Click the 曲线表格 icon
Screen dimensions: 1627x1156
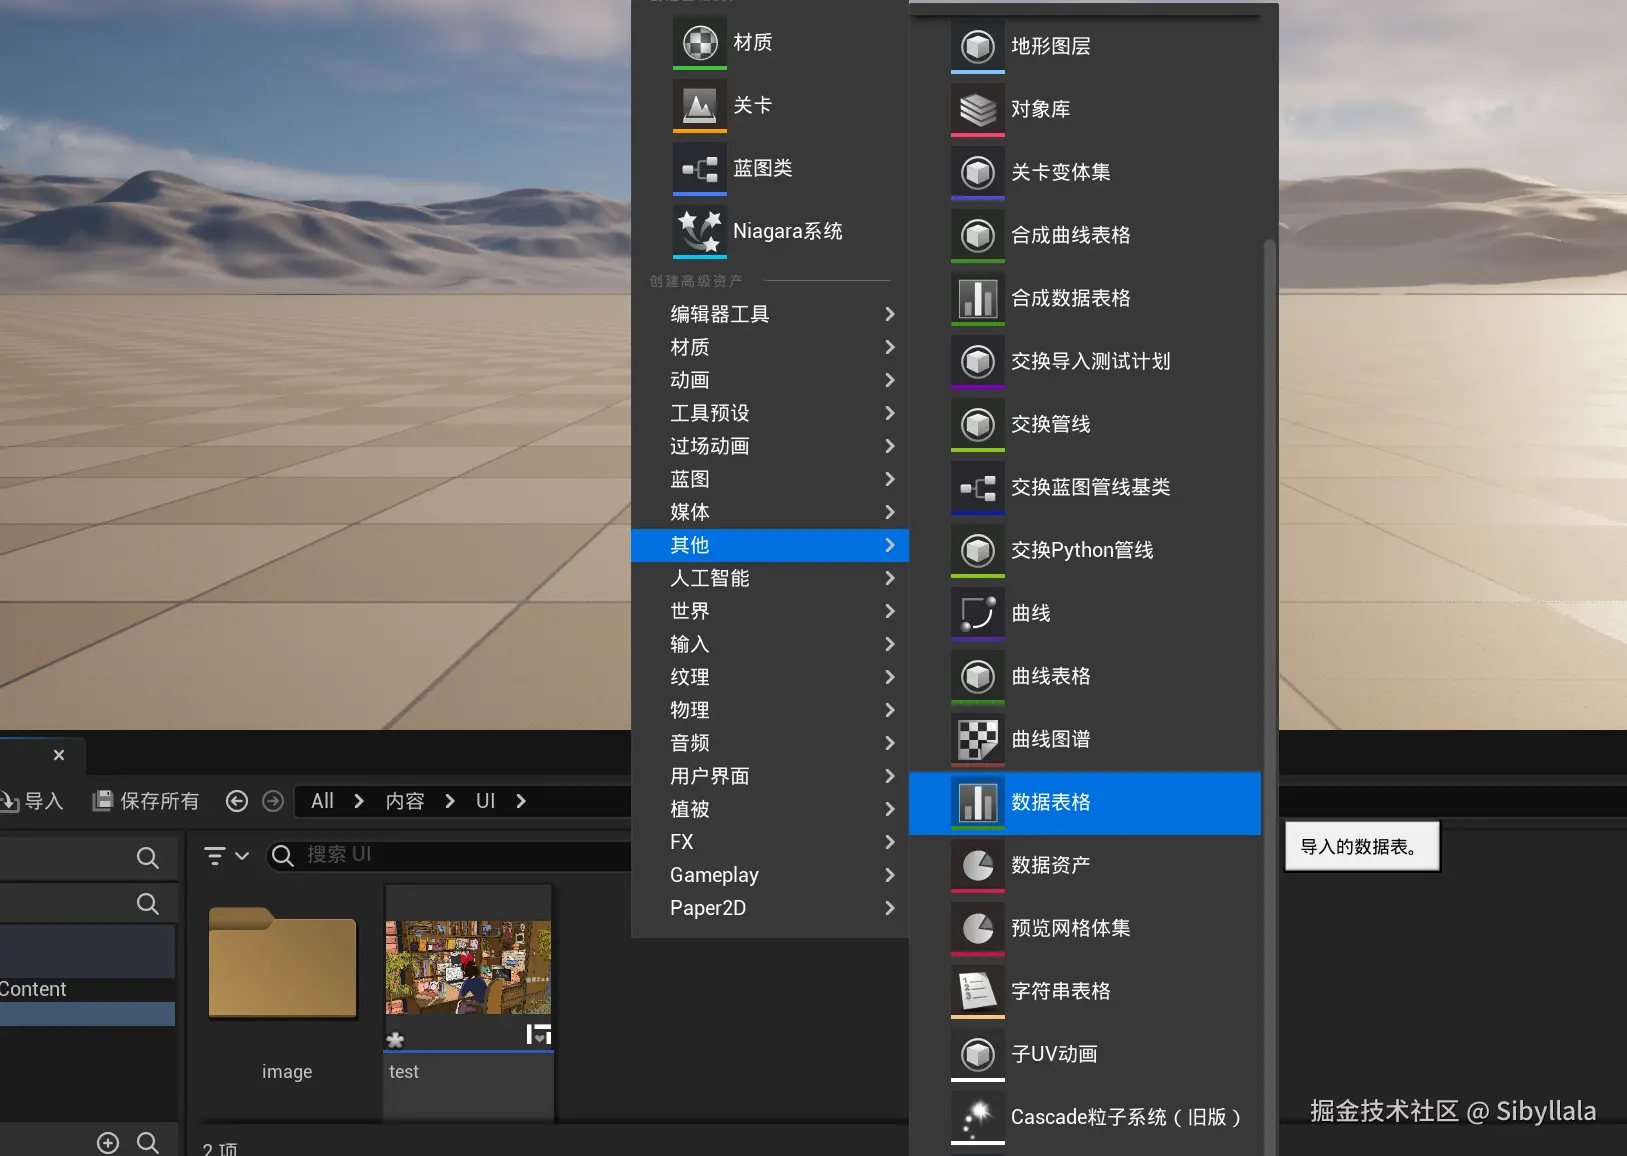[x=977, y=676]
